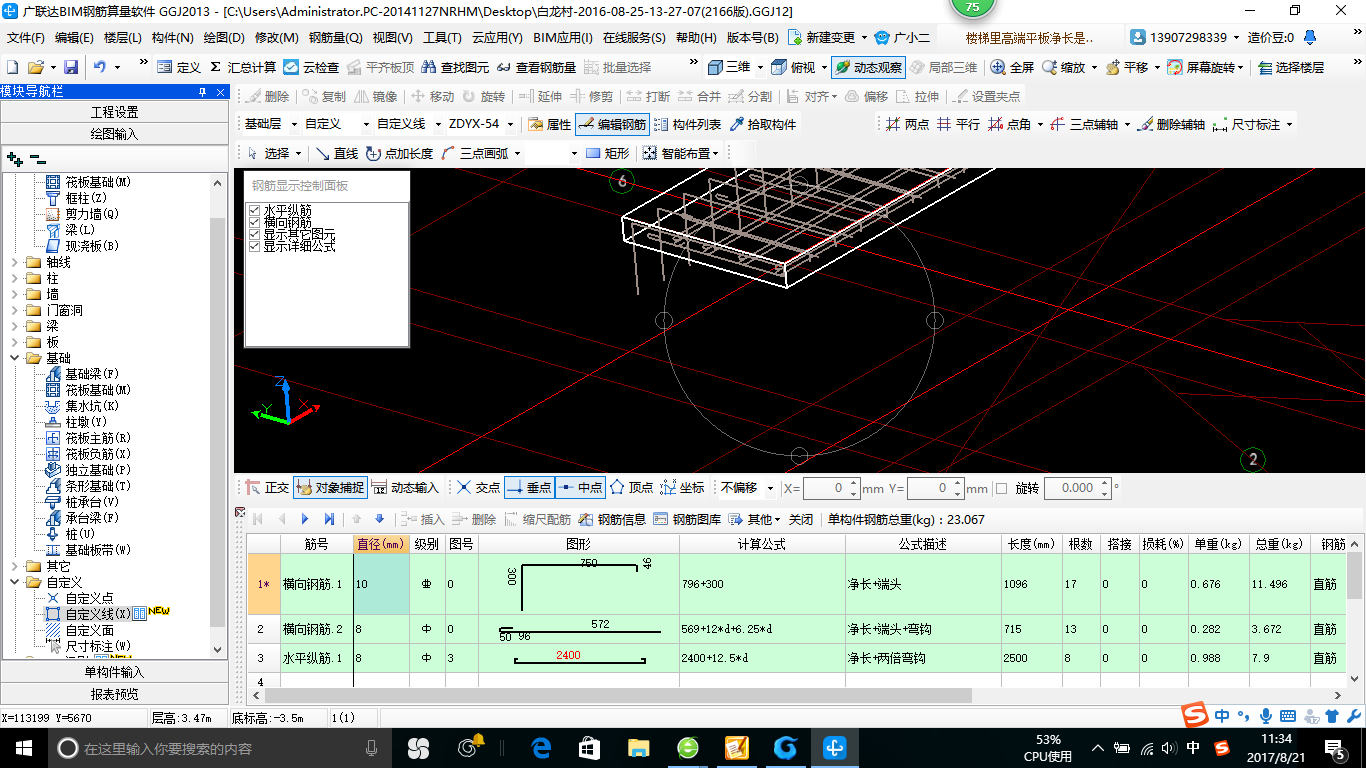Click 删除辅轴 delete auxiliary axis
Viewport: 1366px width, 768px height.
(x=1171, y=125)
